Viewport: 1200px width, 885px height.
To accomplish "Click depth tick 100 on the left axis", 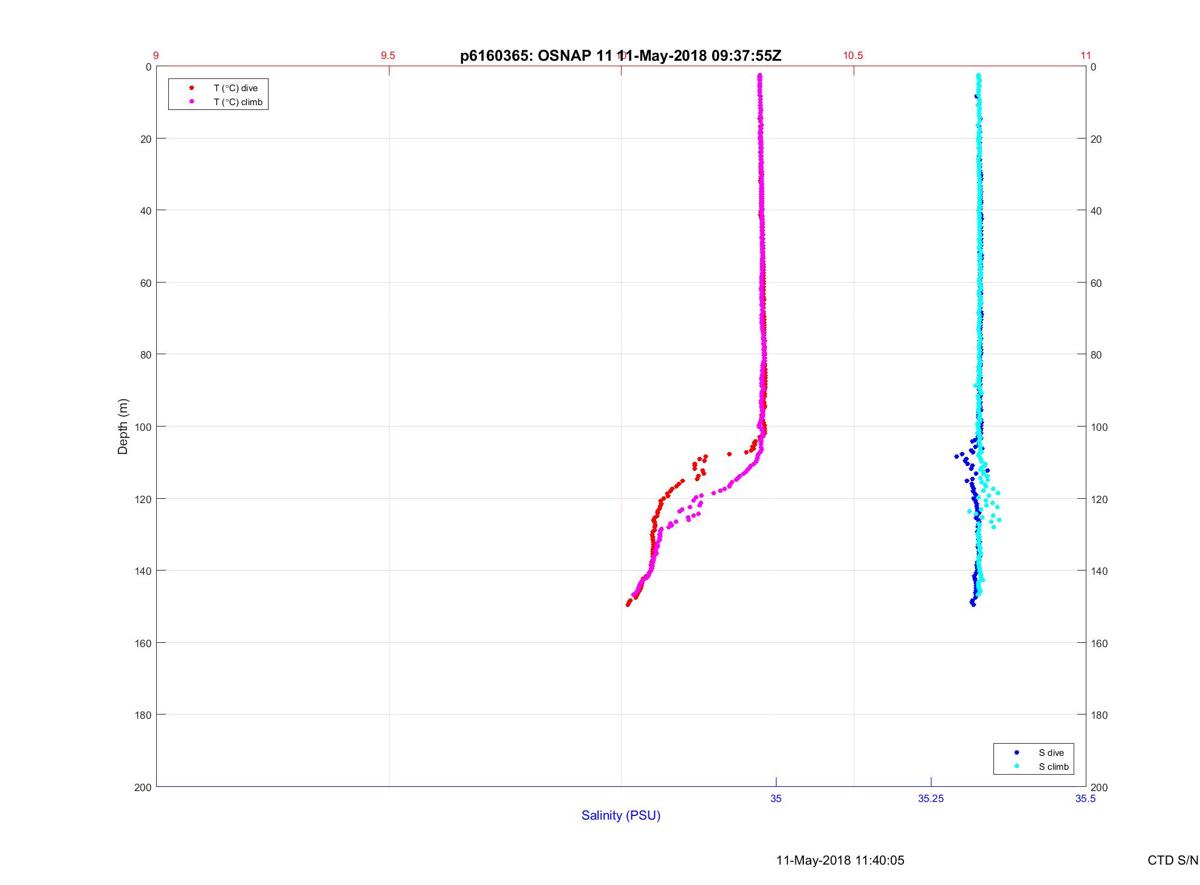I will [142, 427].
